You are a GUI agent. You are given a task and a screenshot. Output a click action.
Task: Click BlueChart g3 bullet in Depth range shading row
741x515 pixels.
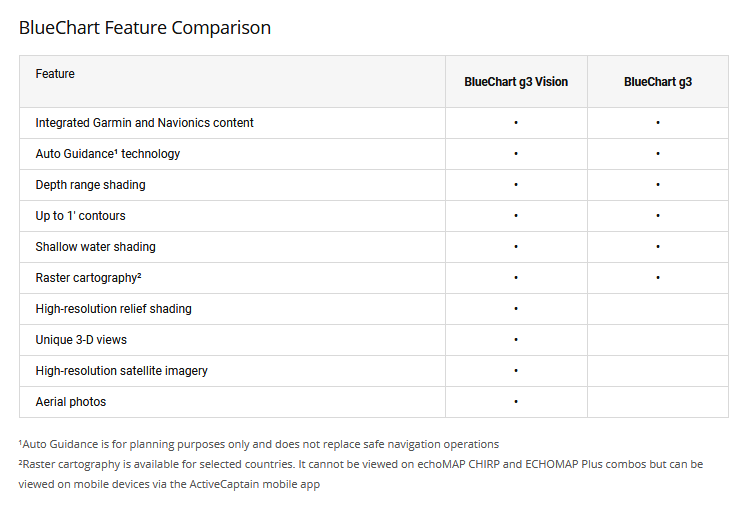click(x=658, y=185)
